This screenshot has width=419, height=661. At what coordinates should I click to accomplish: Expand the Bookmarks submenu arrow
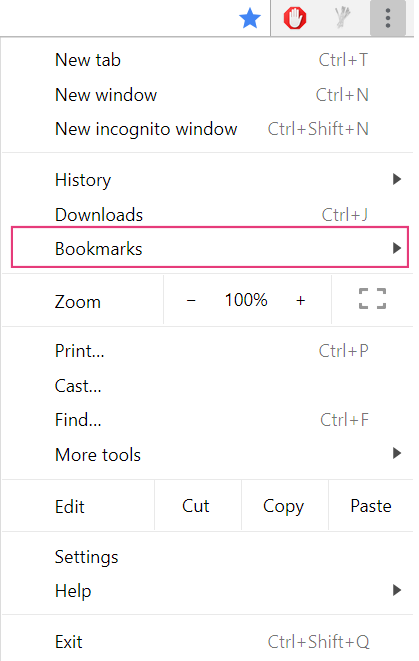pos(397,248)
